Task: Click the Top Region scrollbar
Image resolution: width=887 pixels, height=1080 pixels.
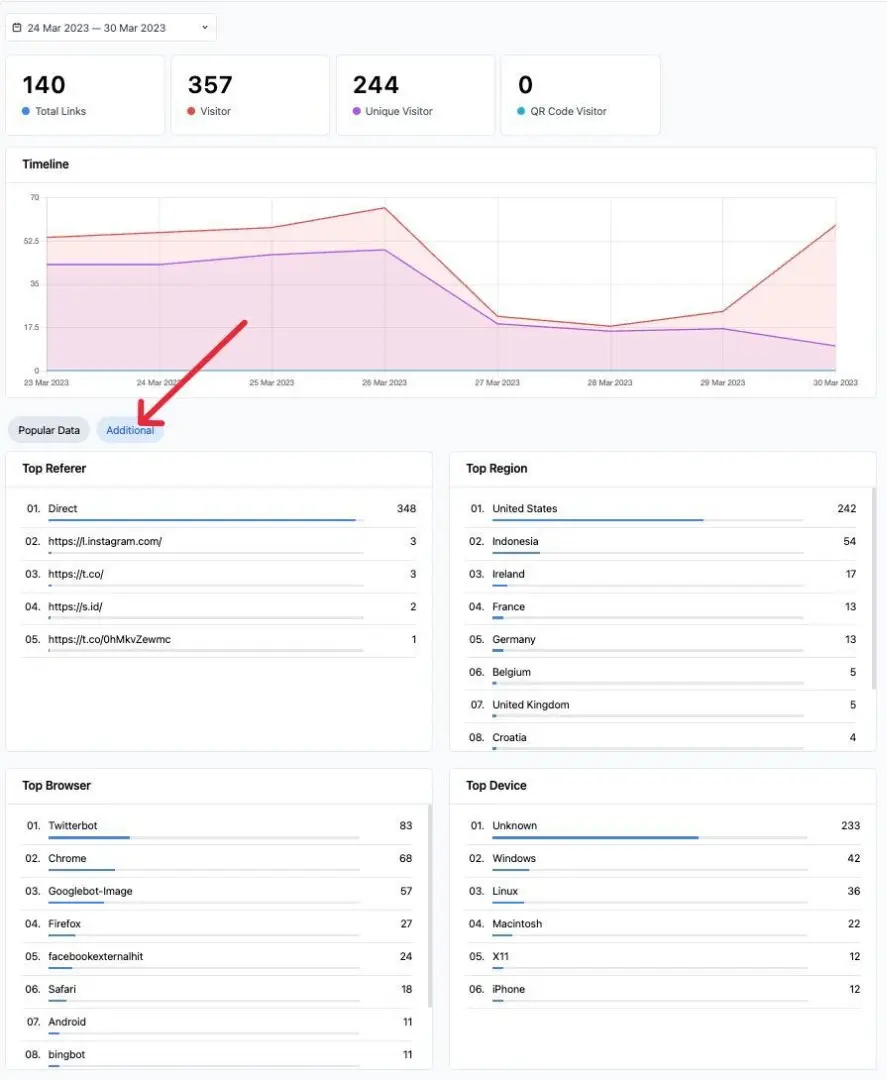Action: [x=873, y=590]
